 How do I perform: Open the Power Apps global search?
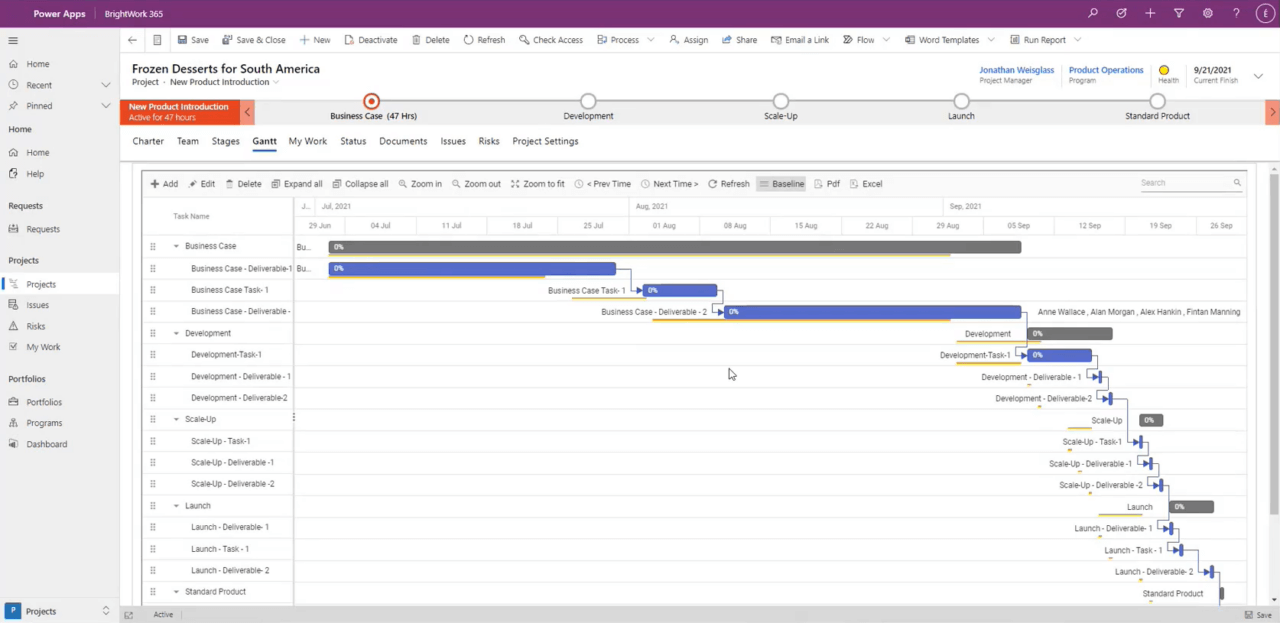1093,13
